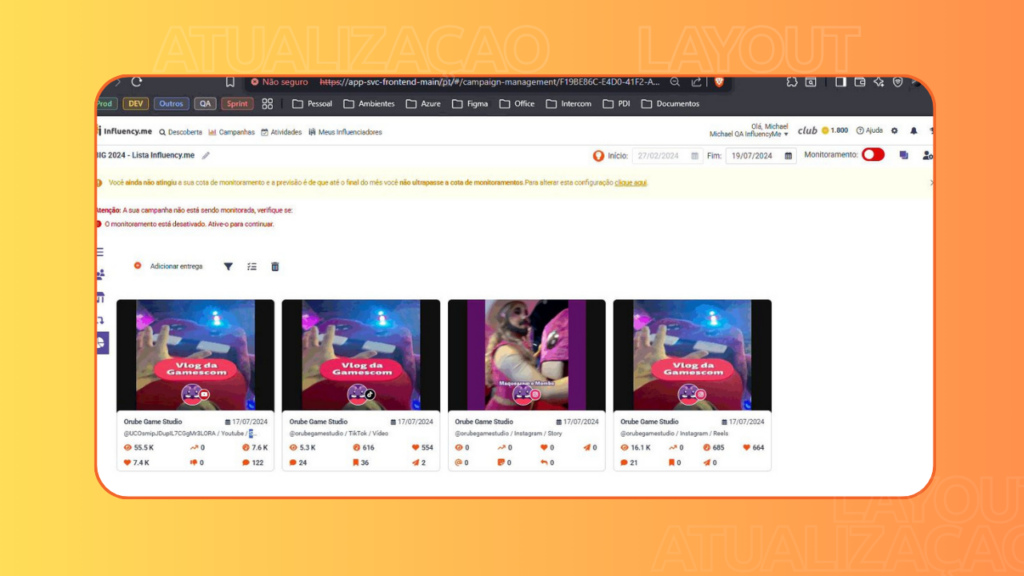
Task: Click the zoom magnifier in address bar
Action: pyautogui.click(x=675, y=82)
